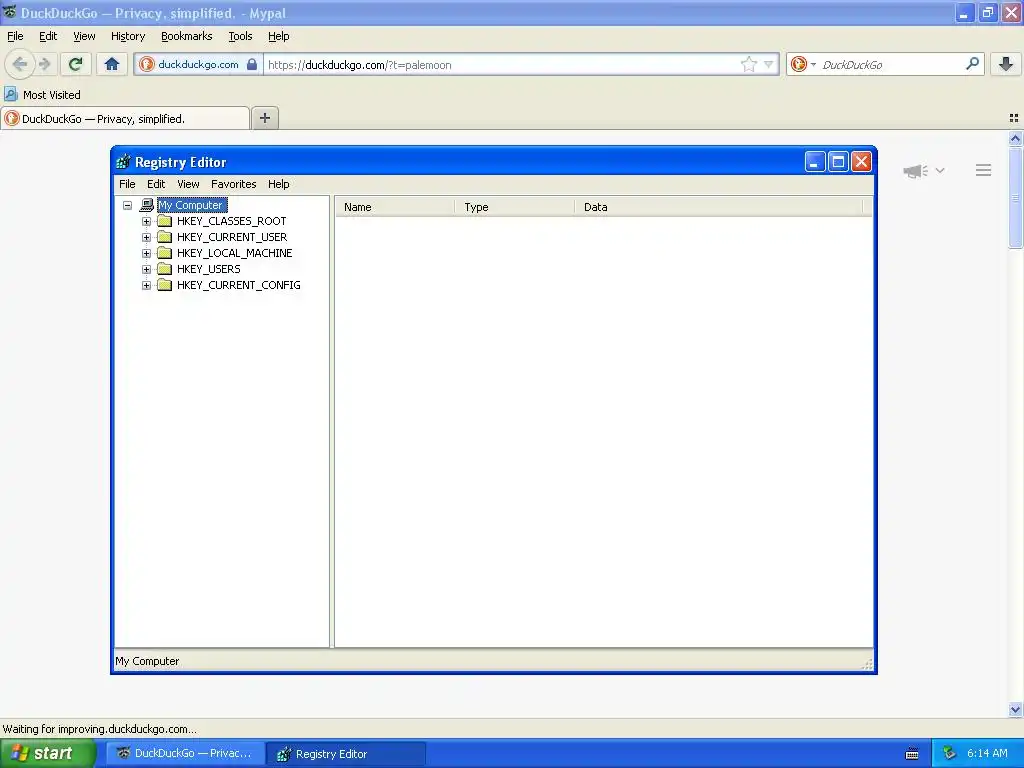
Task: Open the Windows Start button
Action: tap(48, 753)
